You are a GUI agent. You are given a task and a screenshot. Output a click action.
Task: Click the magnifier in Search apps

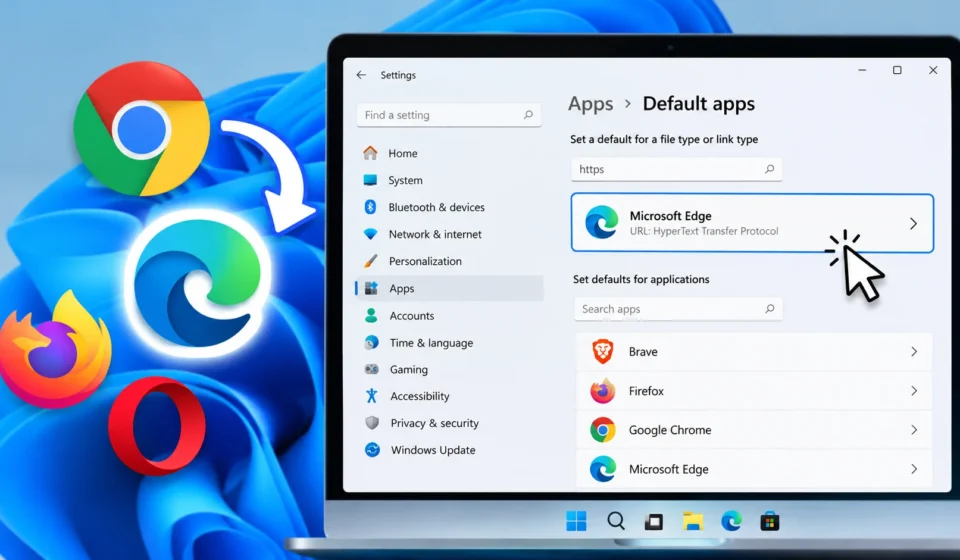tap(770, 308)
